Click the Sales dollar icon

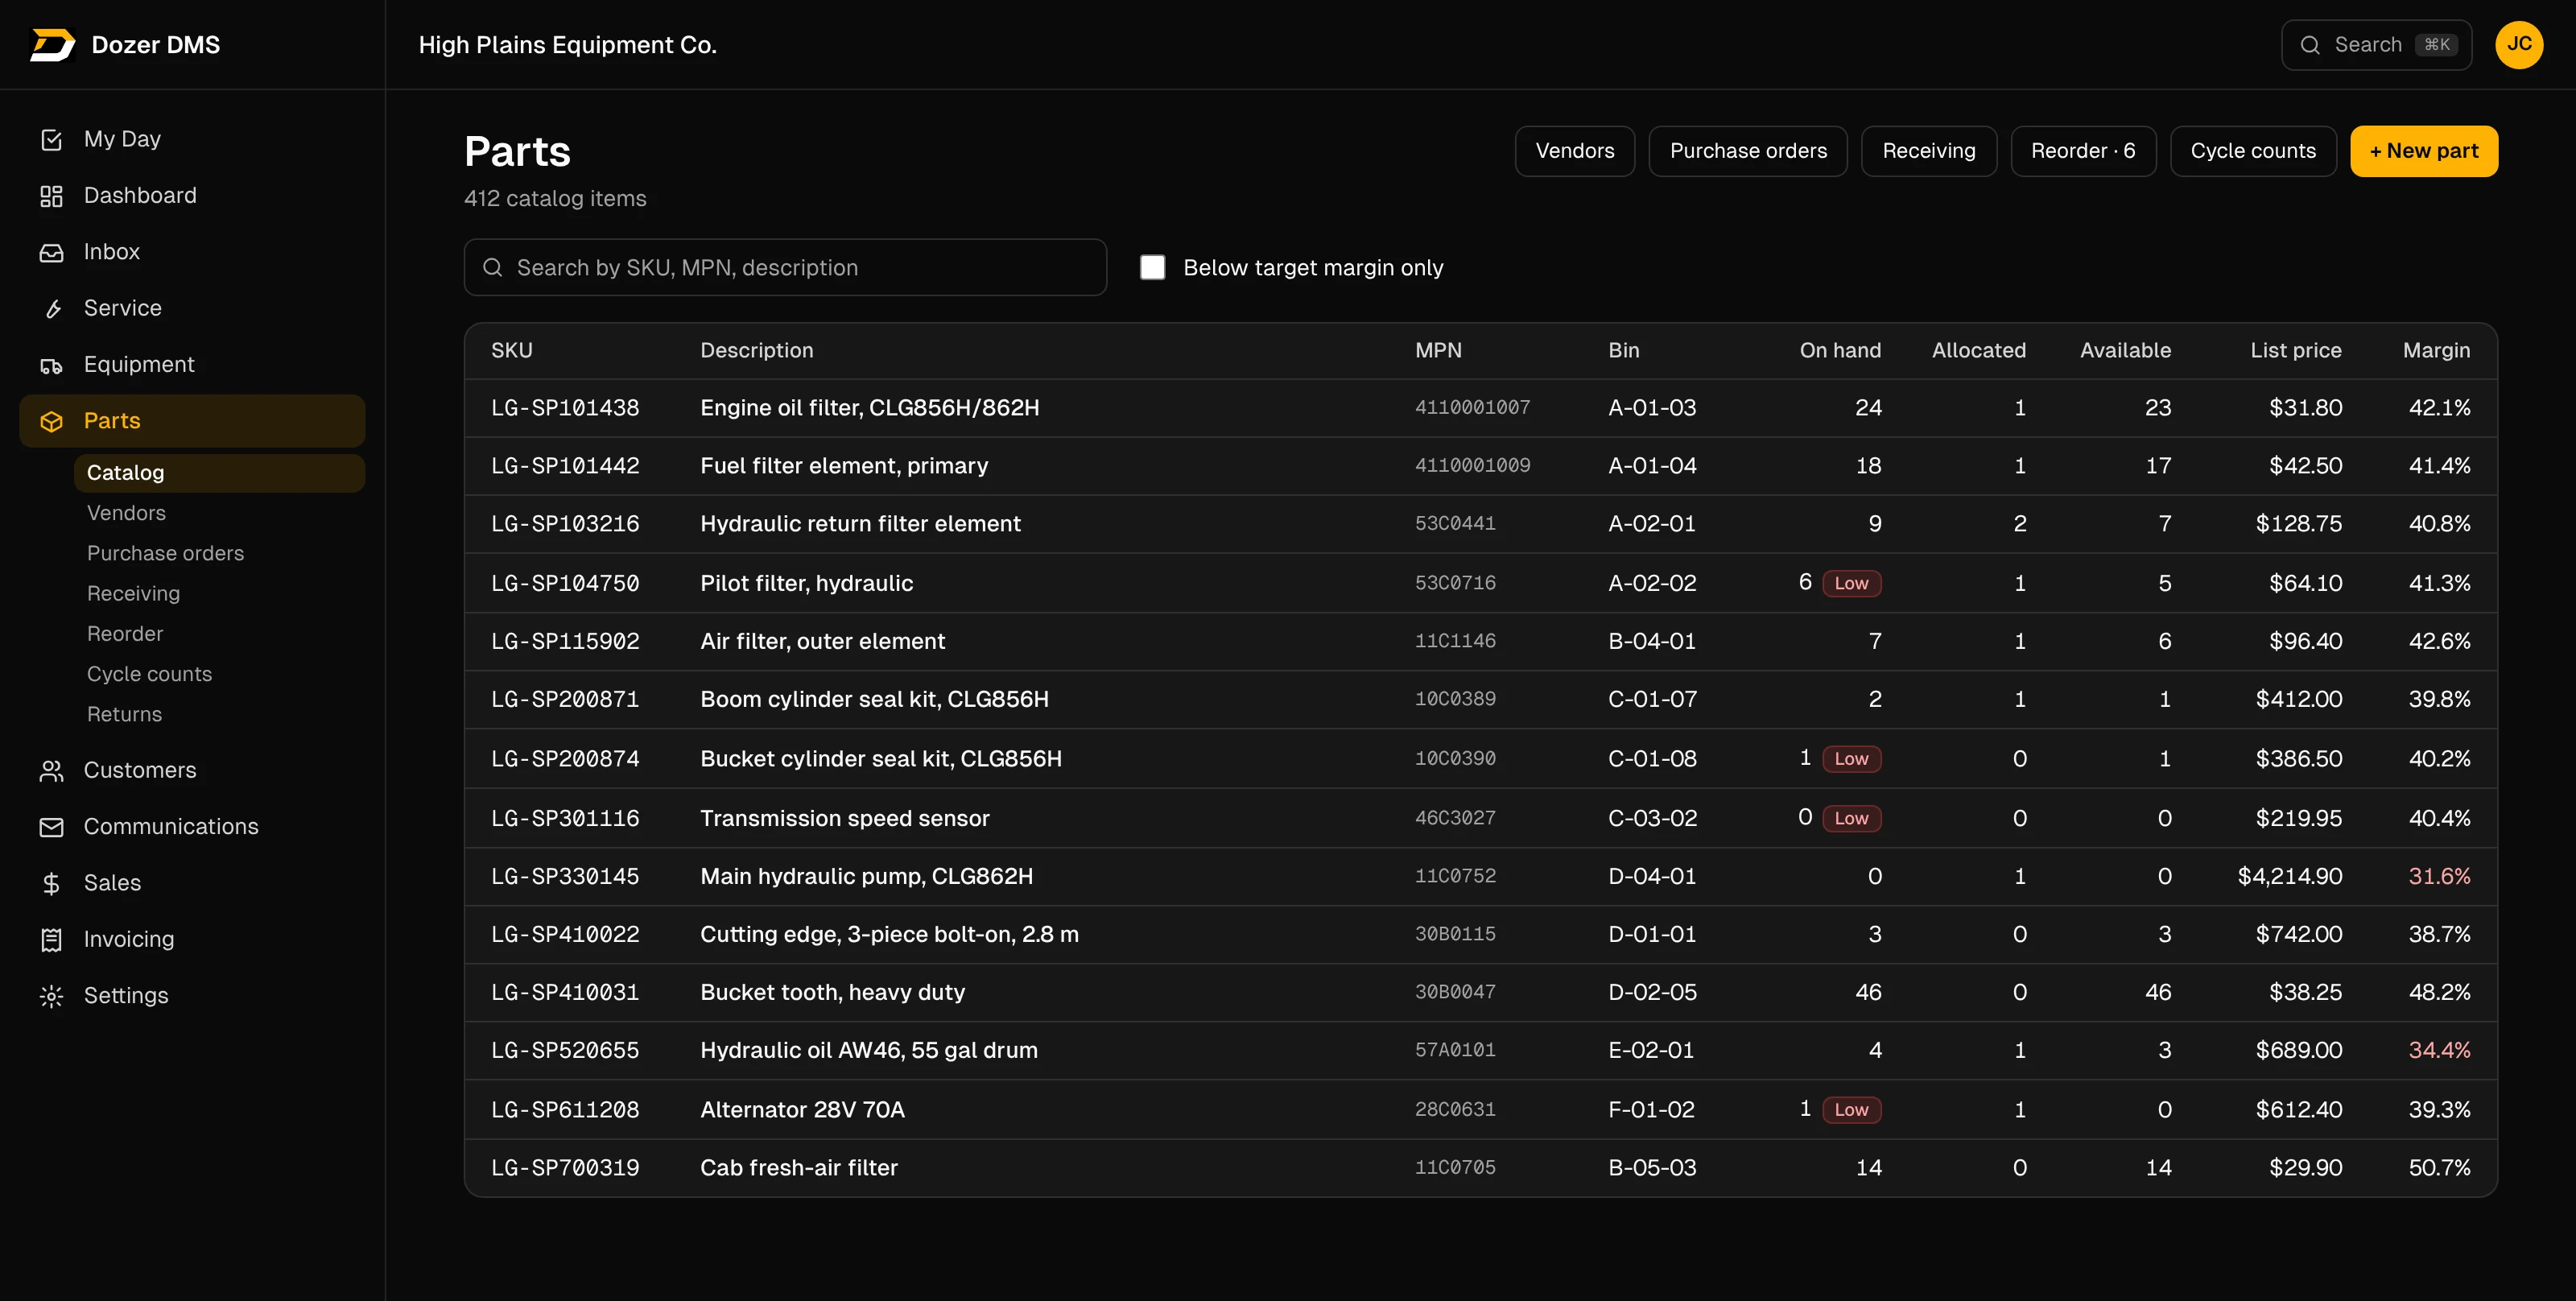coord(51,883)
